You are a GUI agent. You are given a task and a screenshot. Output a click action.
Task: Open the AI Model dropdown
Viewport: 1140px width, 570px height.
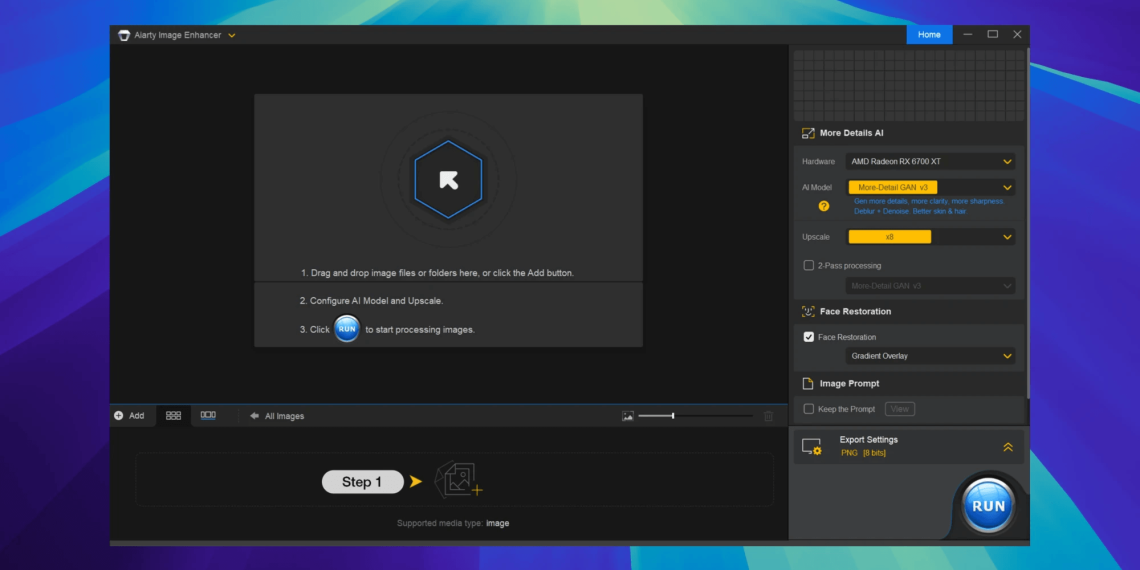point(930,187)
